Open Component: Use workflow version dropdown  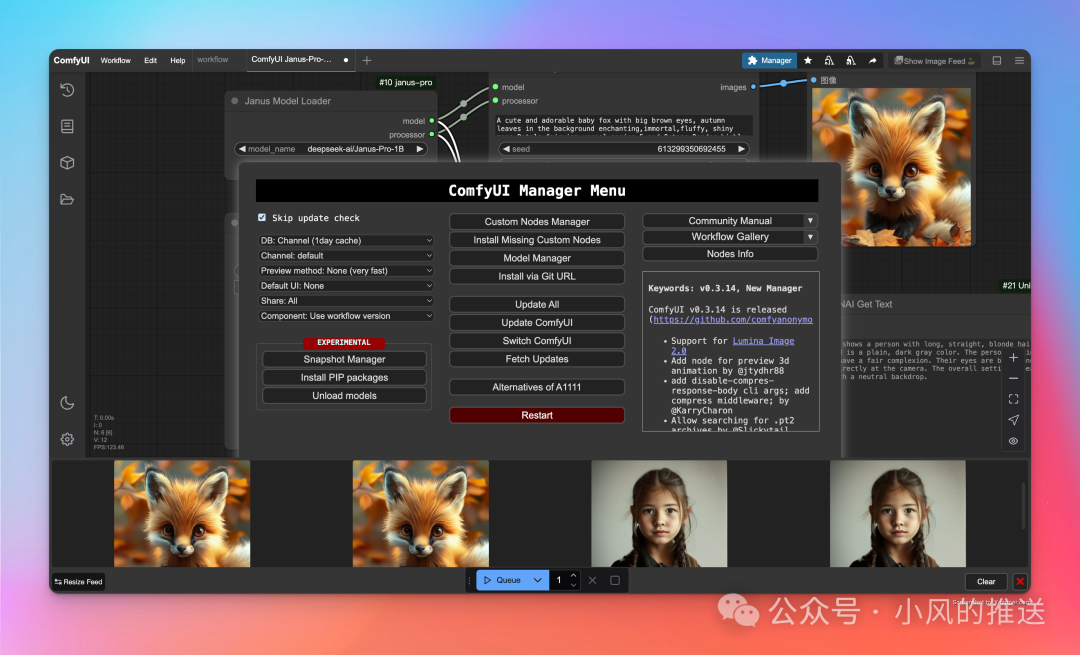tap(346, 316)
